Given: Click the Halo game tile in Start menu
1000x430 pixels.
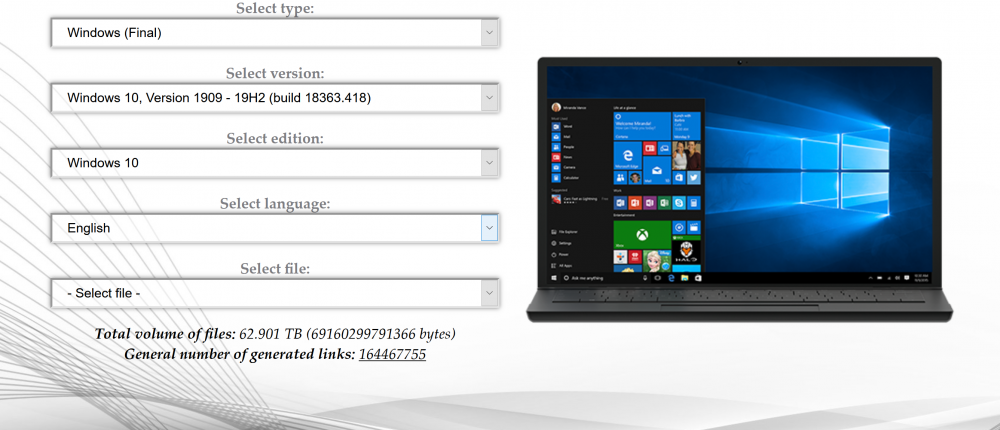Looking at the screenshot, I should coord(686,250).
